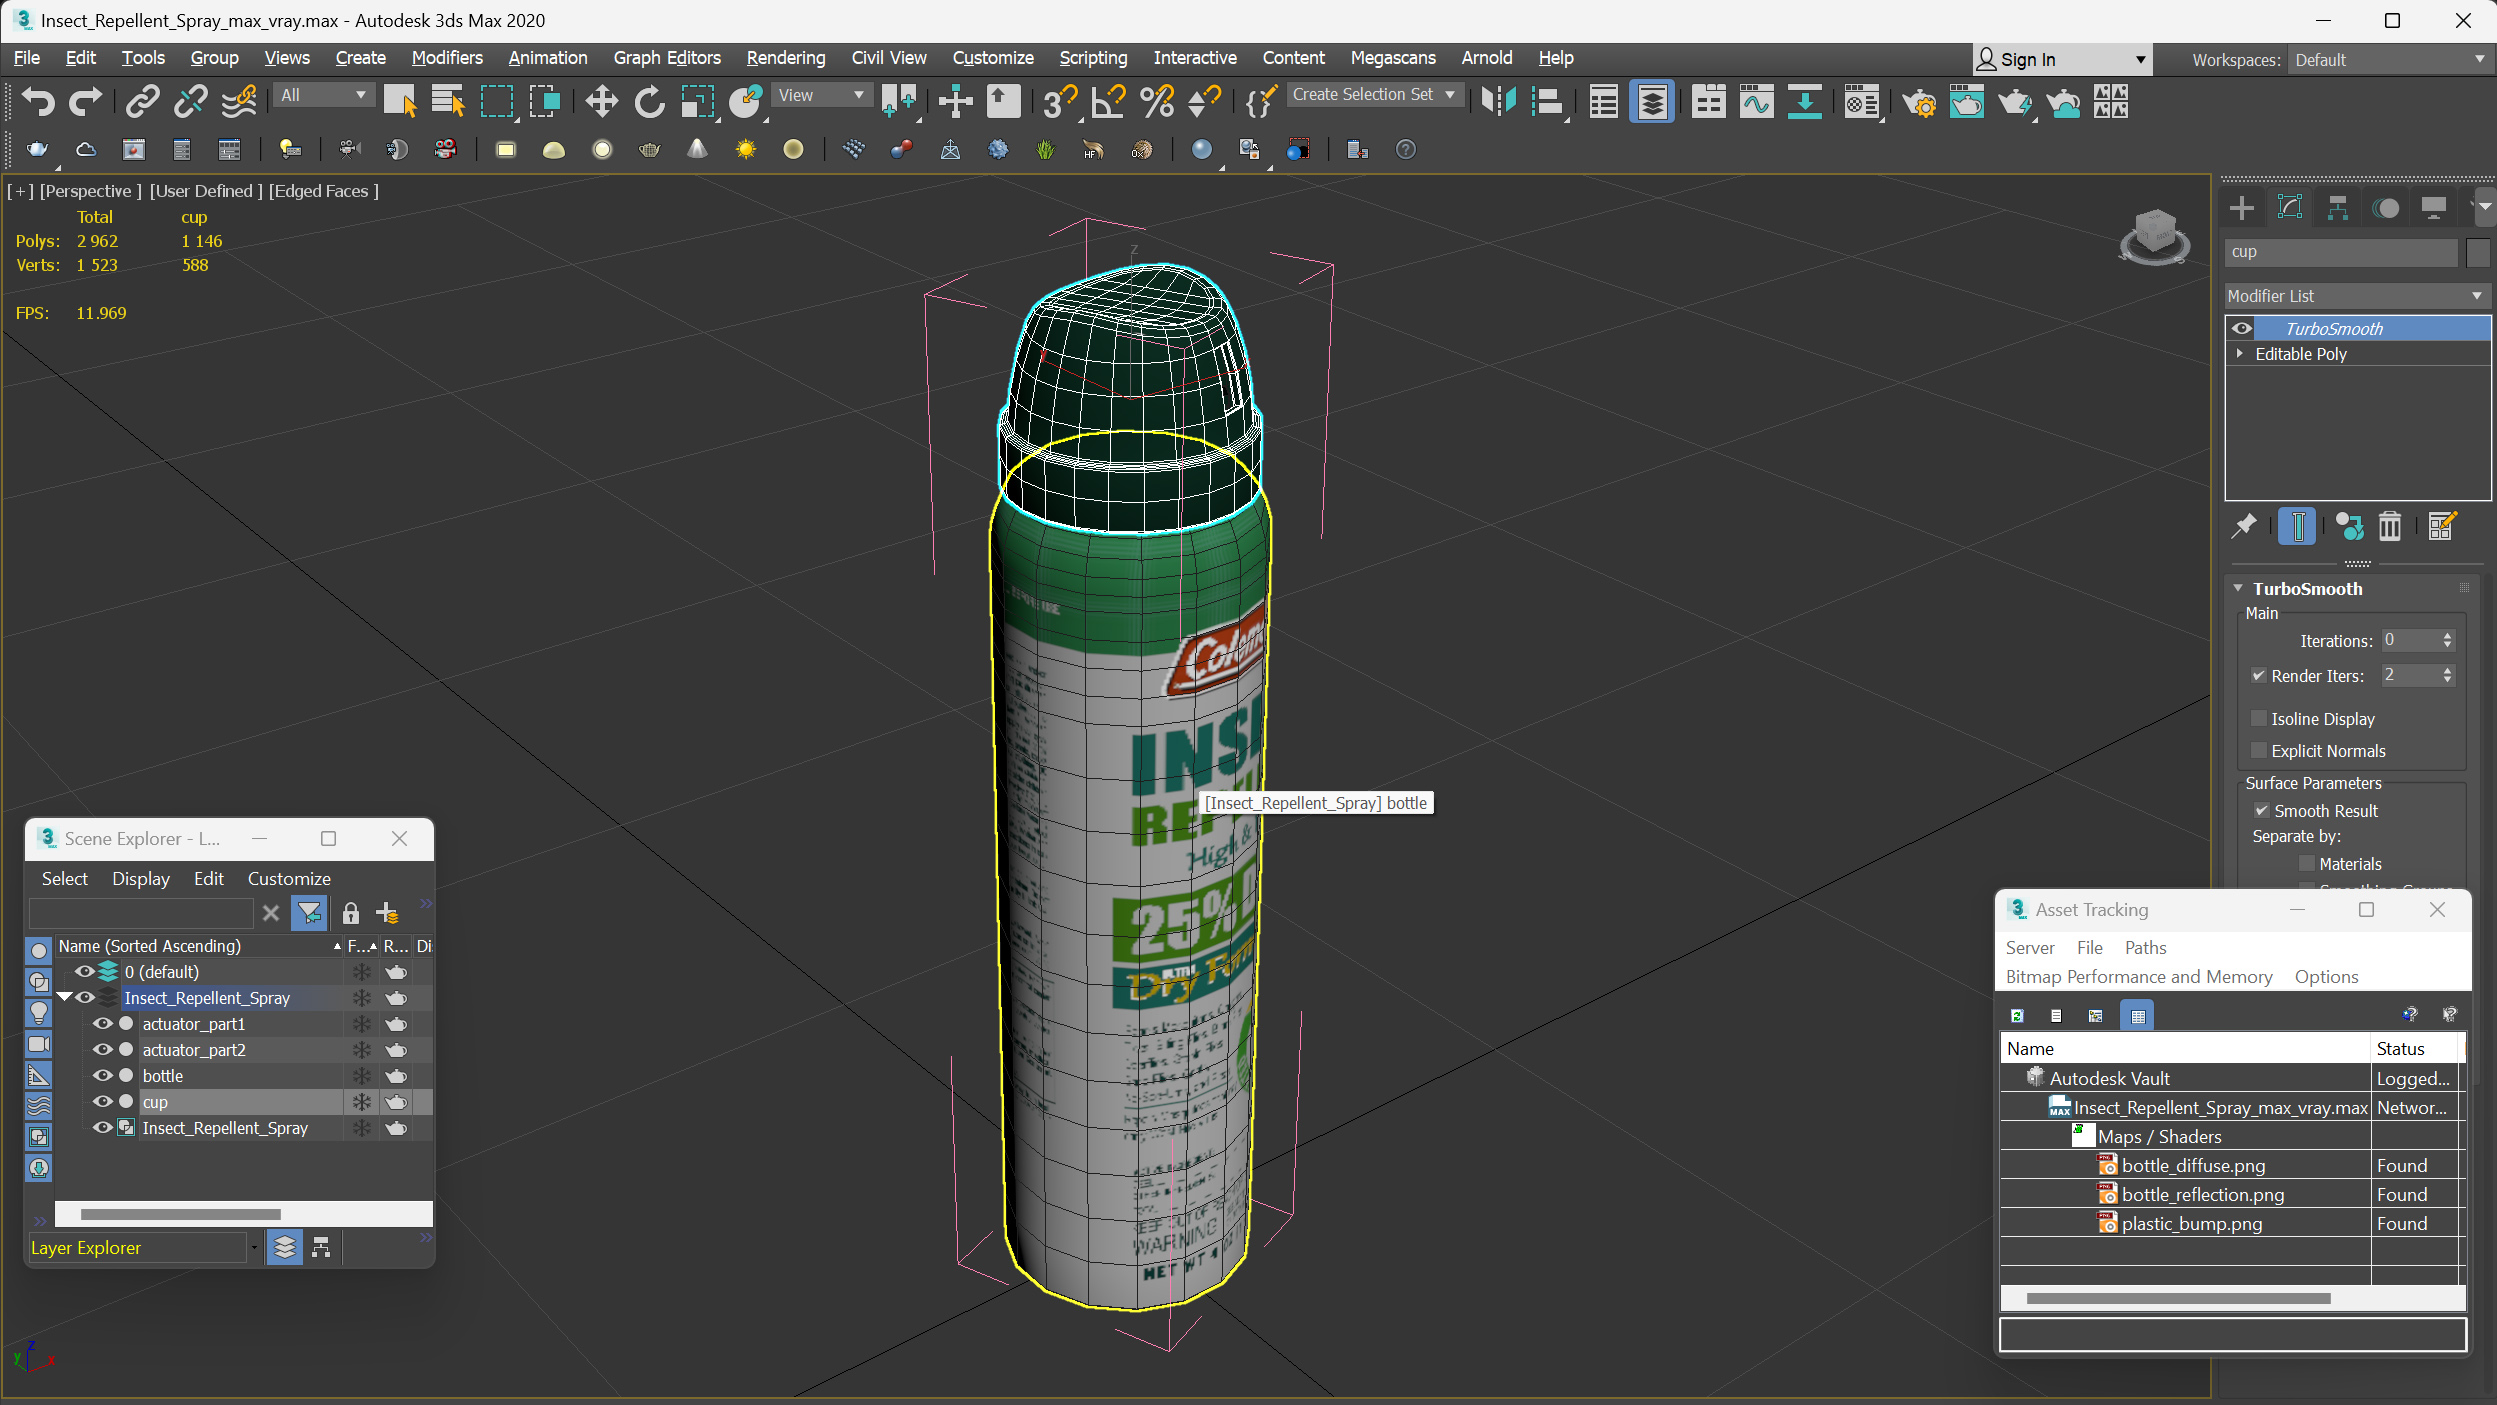Choose the Rectangular Selection Region tool
The height and width of the screenshot is (1405, 2497).
[x=497, y=101]
